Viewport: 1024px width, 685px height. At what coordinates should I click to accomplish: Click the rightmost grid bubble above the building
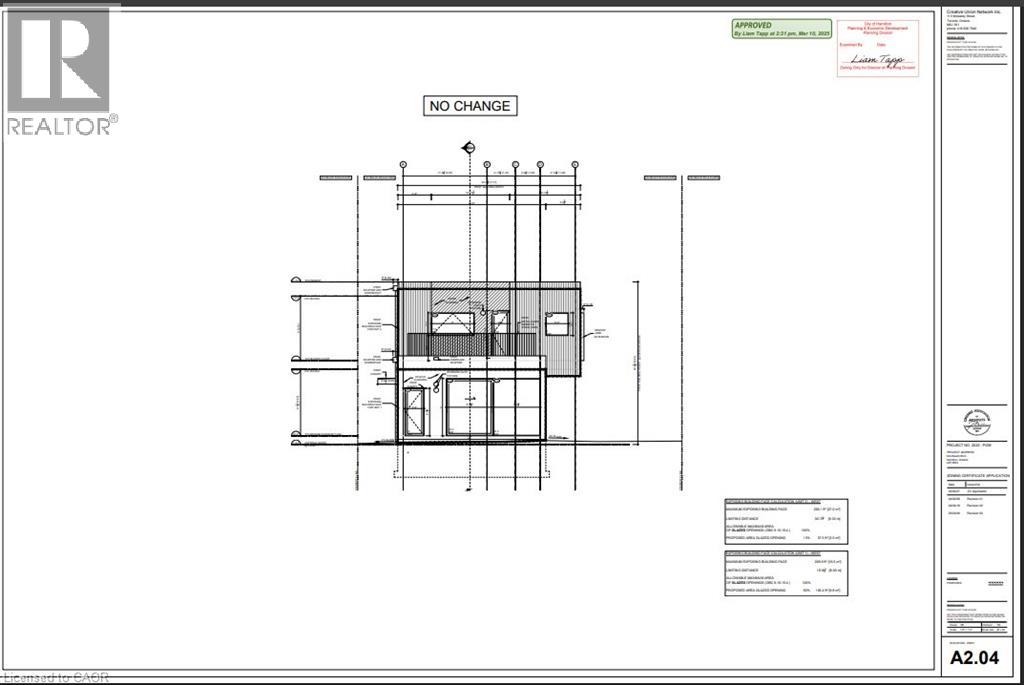pyautogui.click(x=574, y=164)
